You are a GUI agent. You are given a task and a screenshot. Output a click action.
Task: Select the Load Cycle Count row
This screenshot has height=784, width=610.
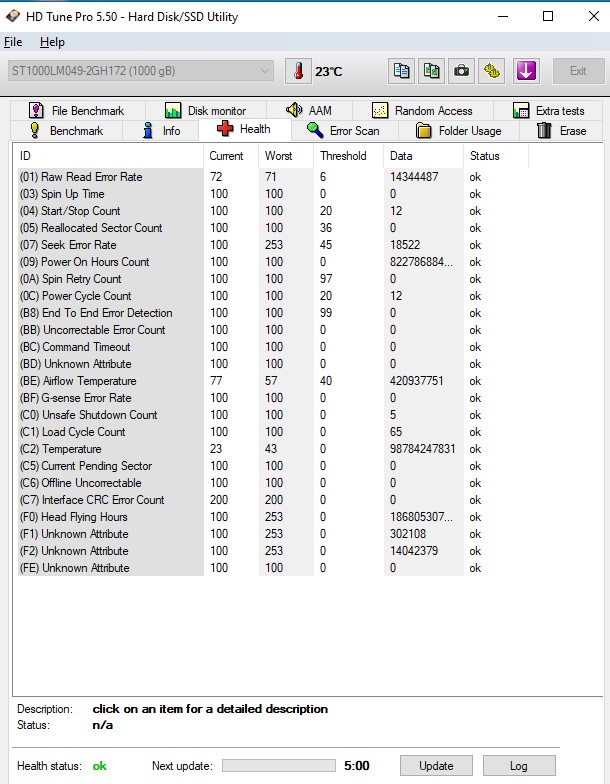pos(273,432)
